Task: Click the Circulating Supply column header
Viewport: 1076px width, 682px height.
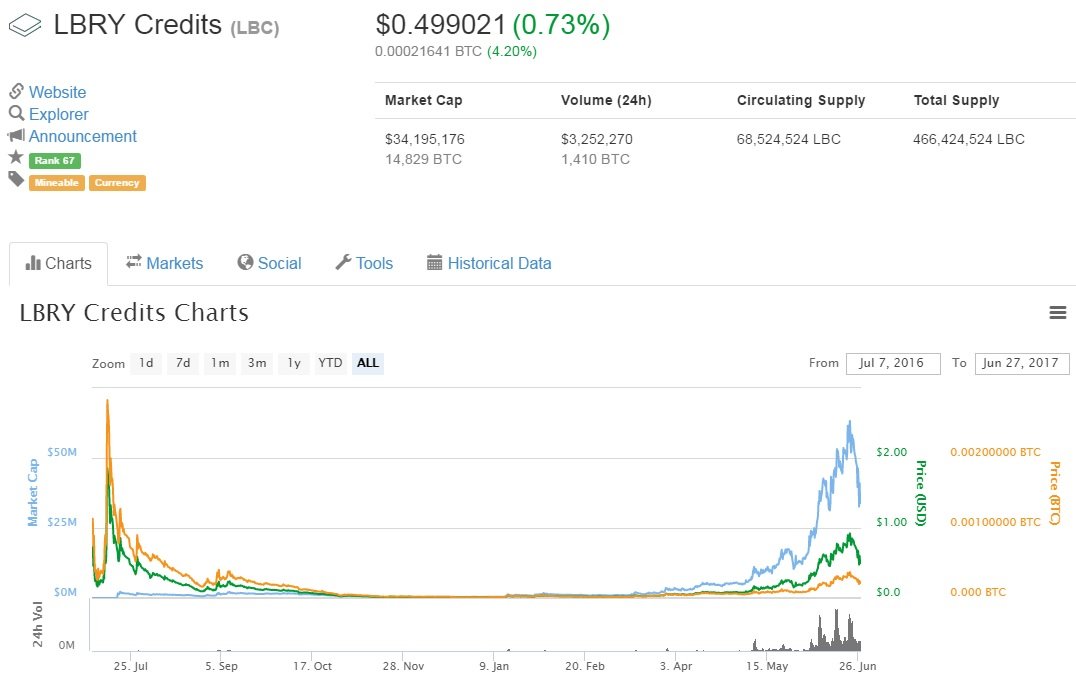Action: (801, 100)
